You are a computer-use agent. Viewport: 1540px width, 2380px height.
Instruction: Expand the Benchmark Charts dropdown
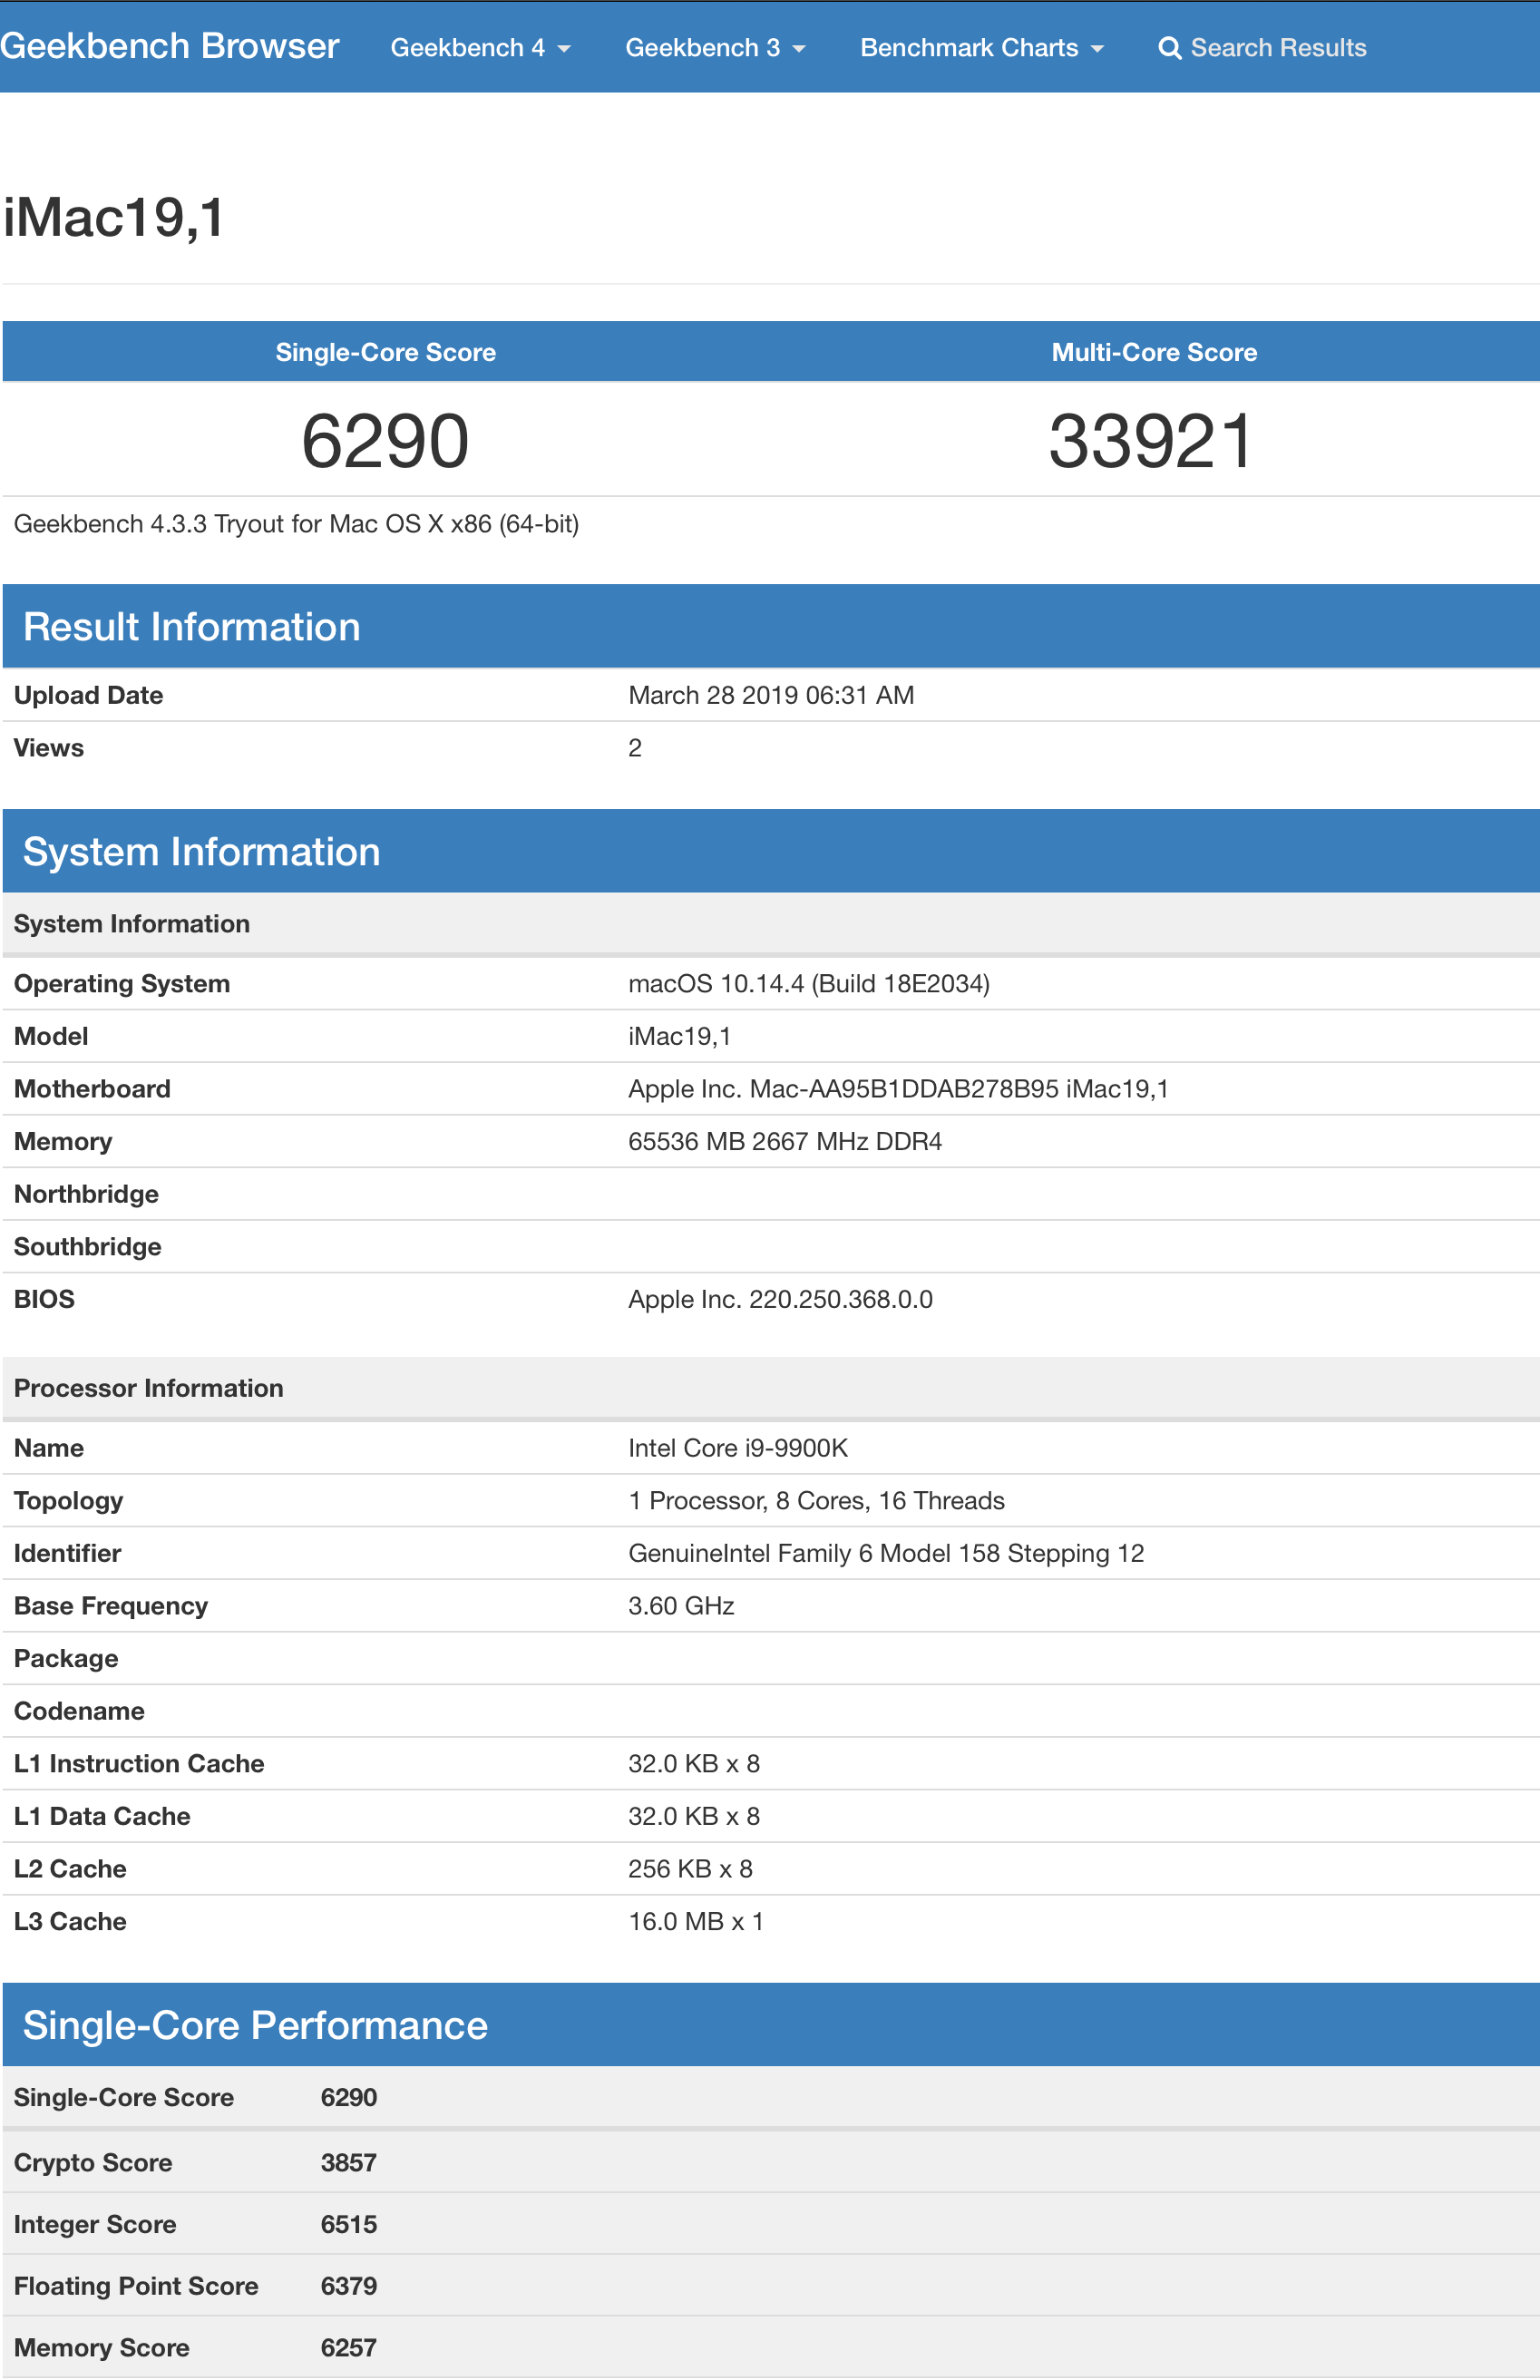[981, 47]
